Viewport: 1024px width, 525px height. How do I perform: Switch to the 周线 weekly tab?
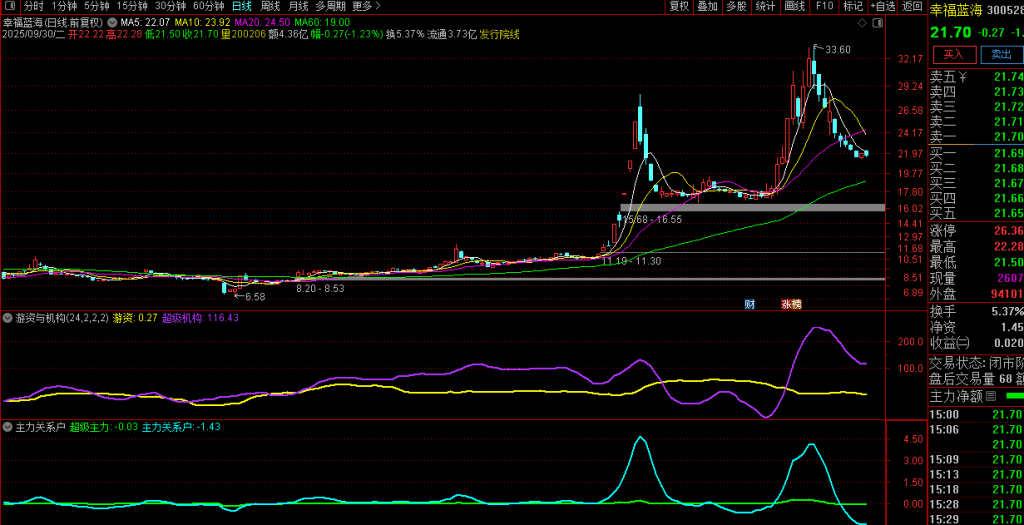[x=270, y=6]
